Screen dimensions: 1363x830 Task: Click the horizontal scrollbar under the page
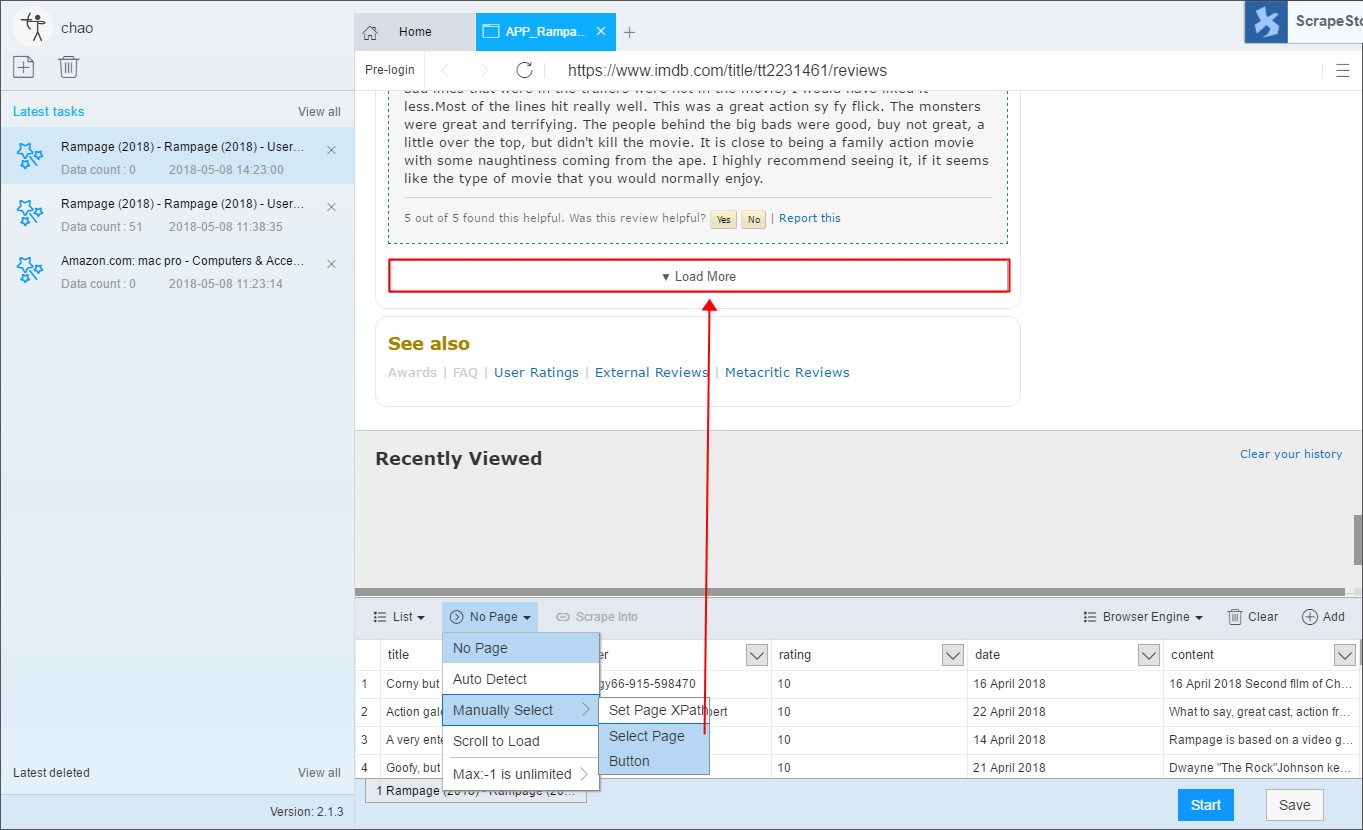[x=850, y=592]
